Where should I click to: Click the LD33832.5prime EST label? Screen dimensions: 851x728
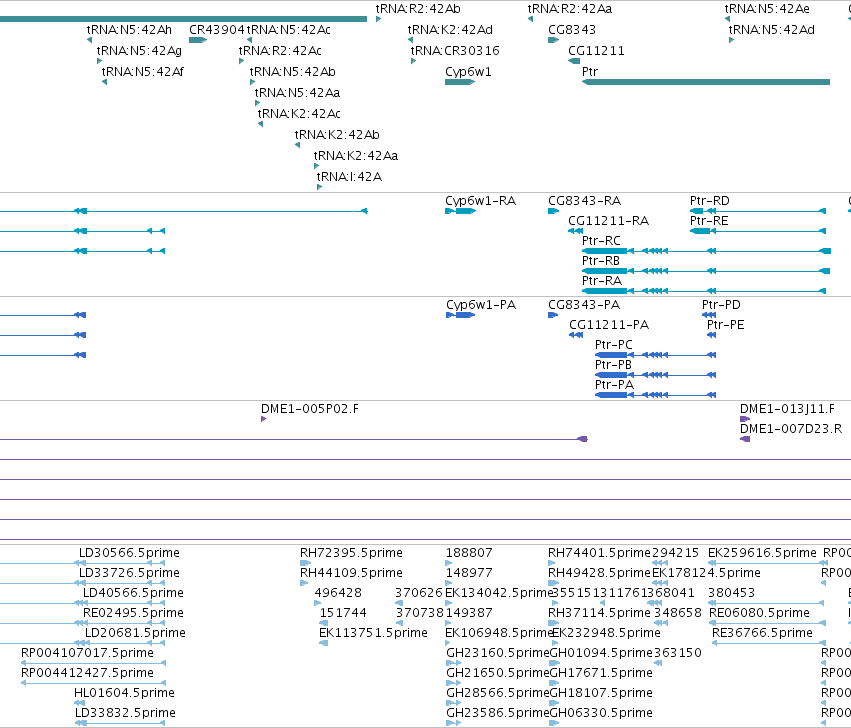point(125,713)
